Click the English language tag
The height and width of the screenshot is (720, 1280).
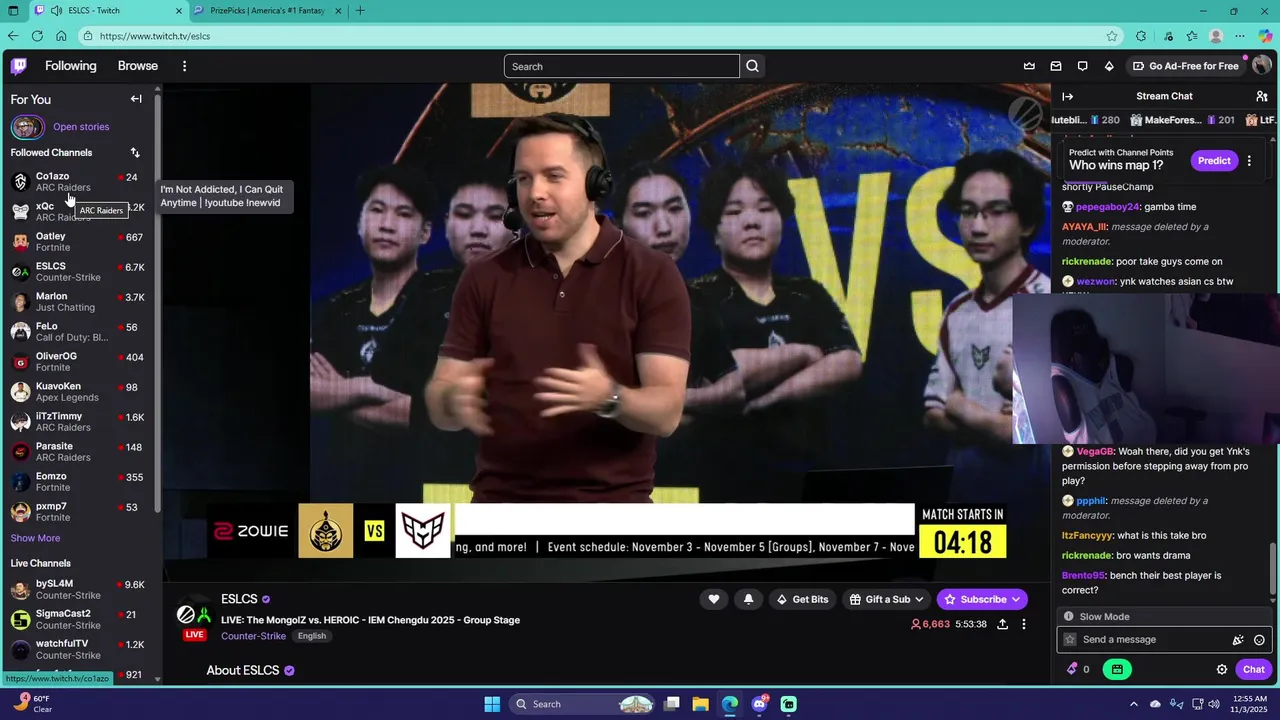pos(311,636)
